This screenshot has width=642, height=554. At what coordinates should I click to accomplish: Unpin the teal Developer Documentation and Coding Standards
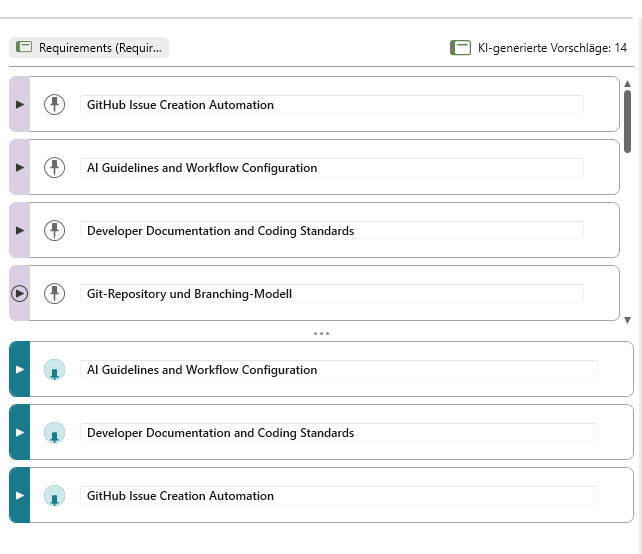pyautogui.click(x=54, y=432)
